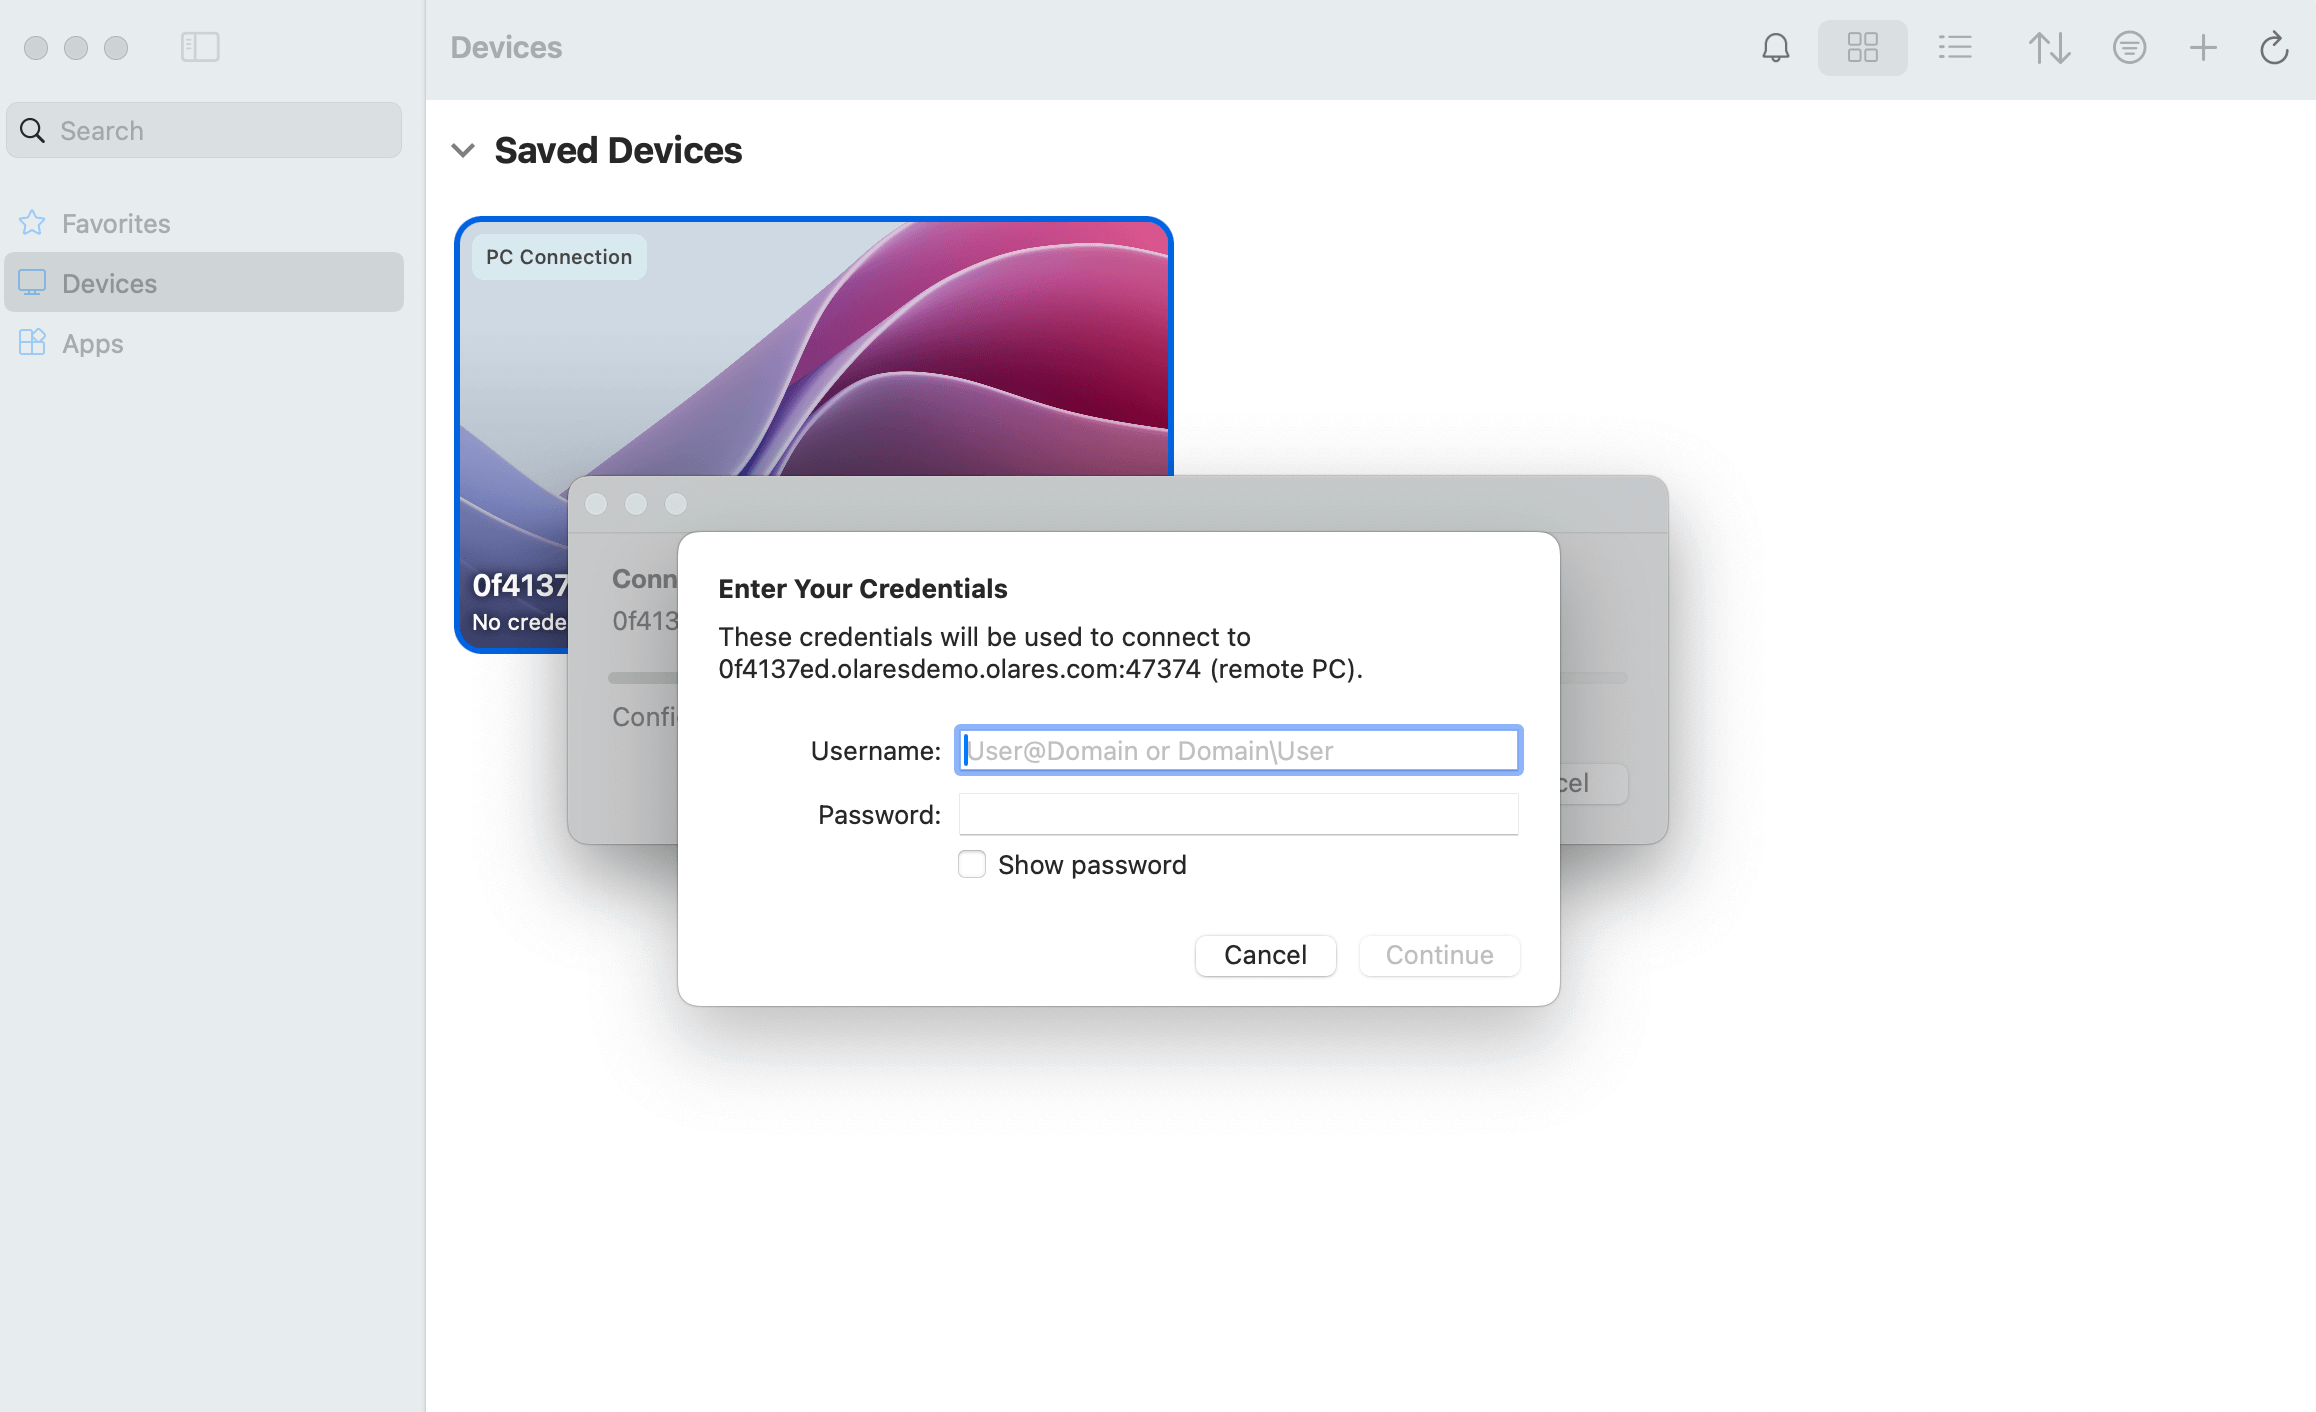Click the notifications bell icon

[x=1775, y=47]
